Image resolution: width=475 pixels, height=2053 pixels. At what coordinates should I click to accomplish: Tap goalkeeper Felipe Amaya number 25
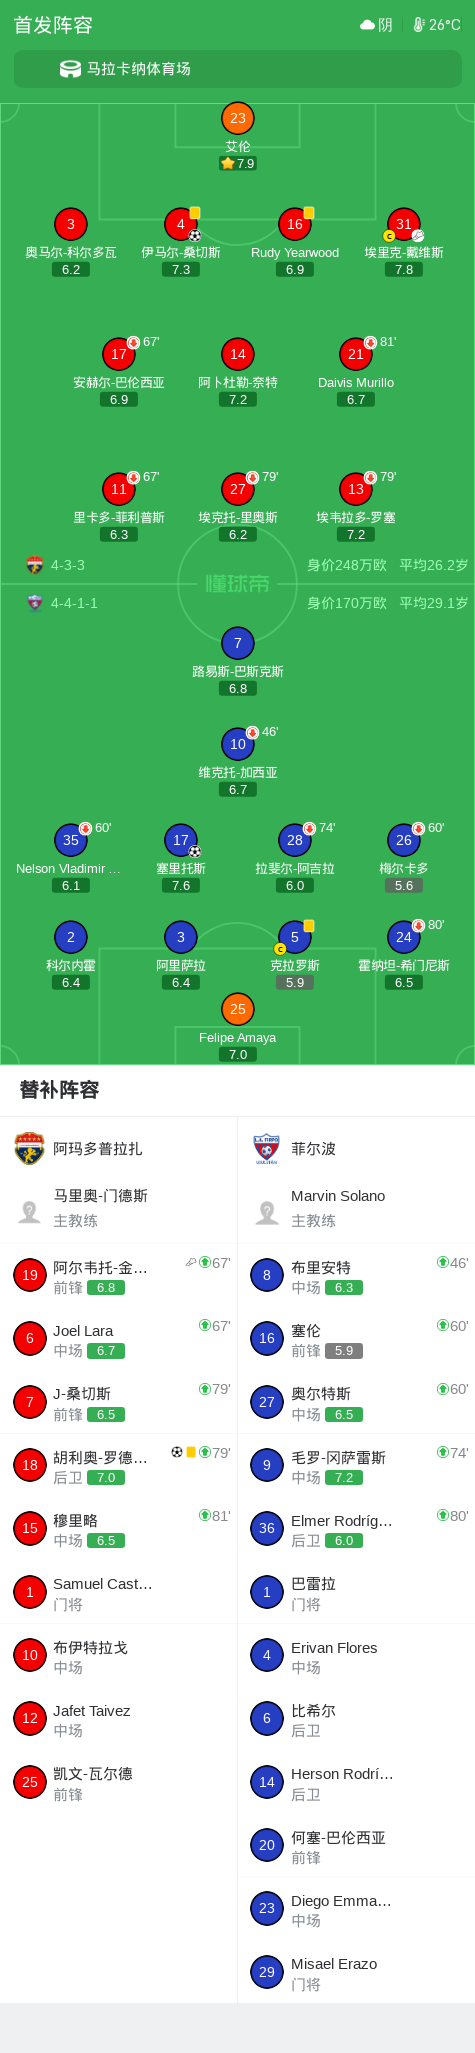[x=238, y=1009]
